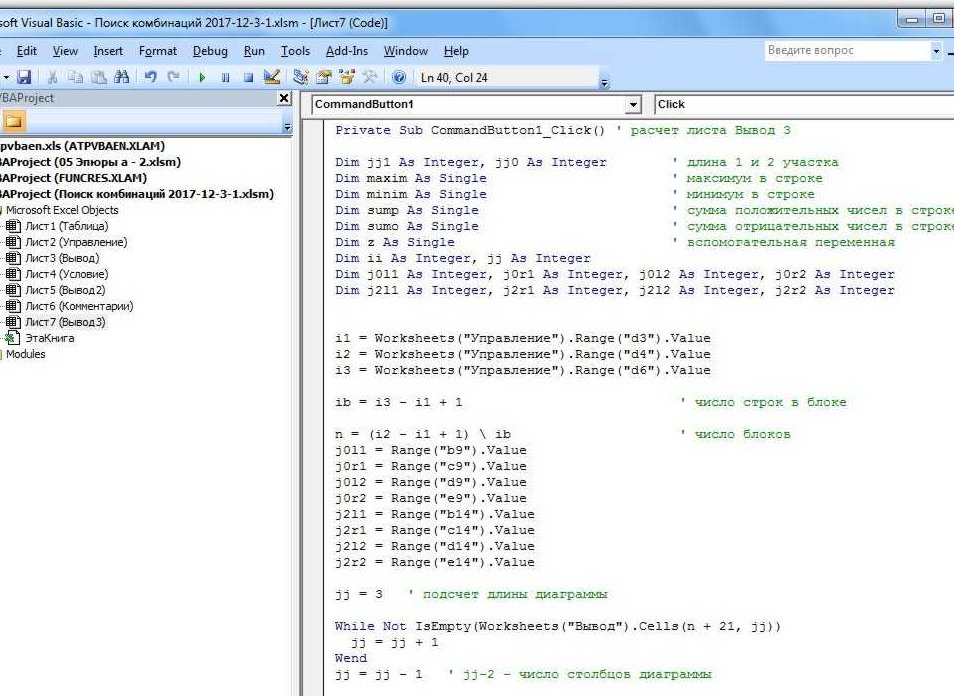Open the Add-Ins menu
954x696 pixels.
click(x=347, y=51)
